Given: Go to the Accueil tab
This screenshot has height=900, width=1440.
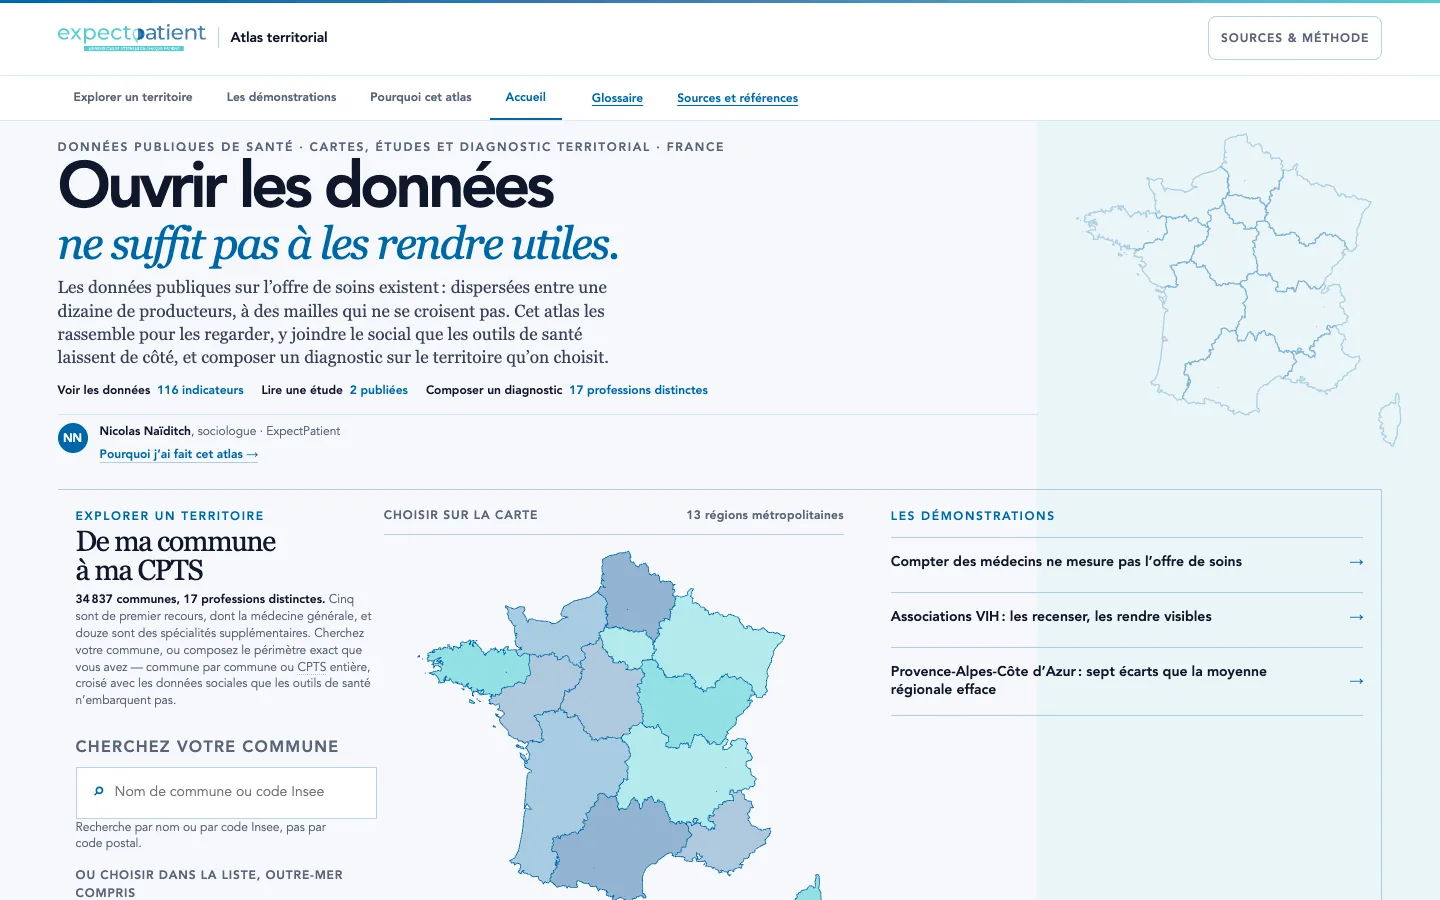Looking at the screenshot, I should tap(525, 97).
